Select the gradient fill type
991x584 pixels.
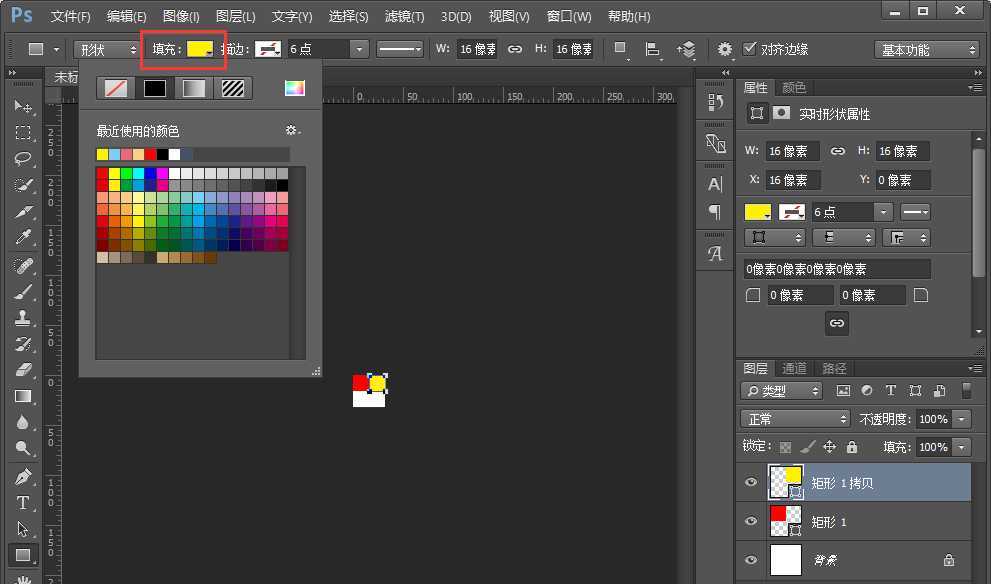click(x=192, y=88)
